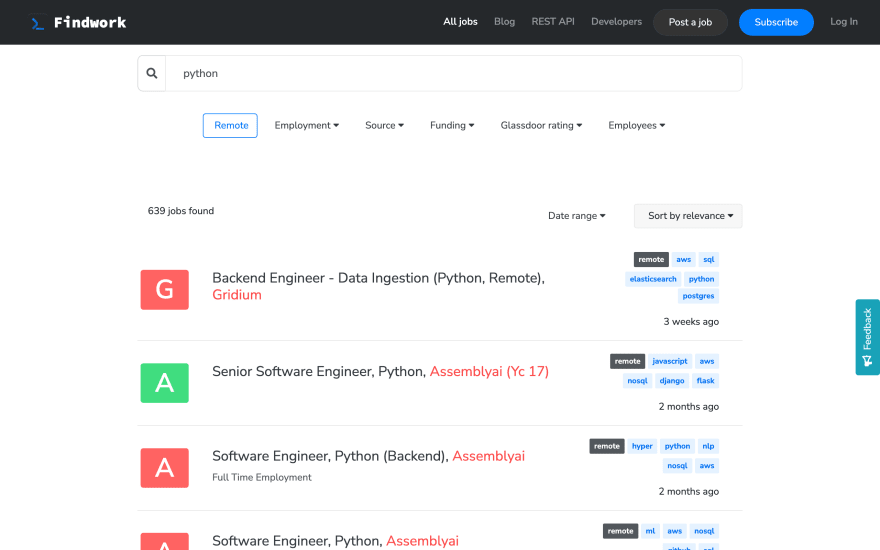Viewport: 880px width, 550px height.
Task: Click the ml tag
Action: [650, 531]
